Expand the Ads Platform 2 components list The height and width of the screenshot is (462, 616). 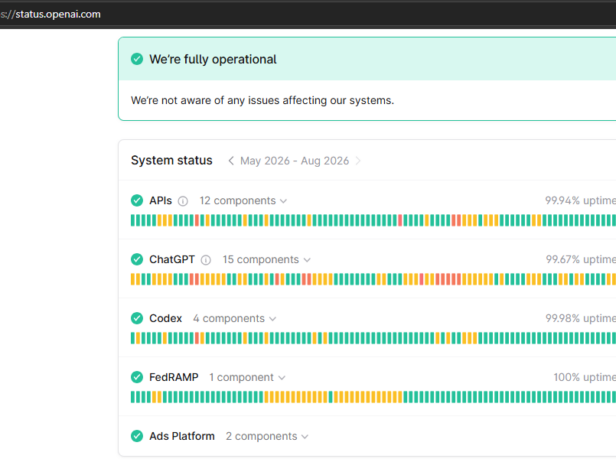click(x=267, y=436)
